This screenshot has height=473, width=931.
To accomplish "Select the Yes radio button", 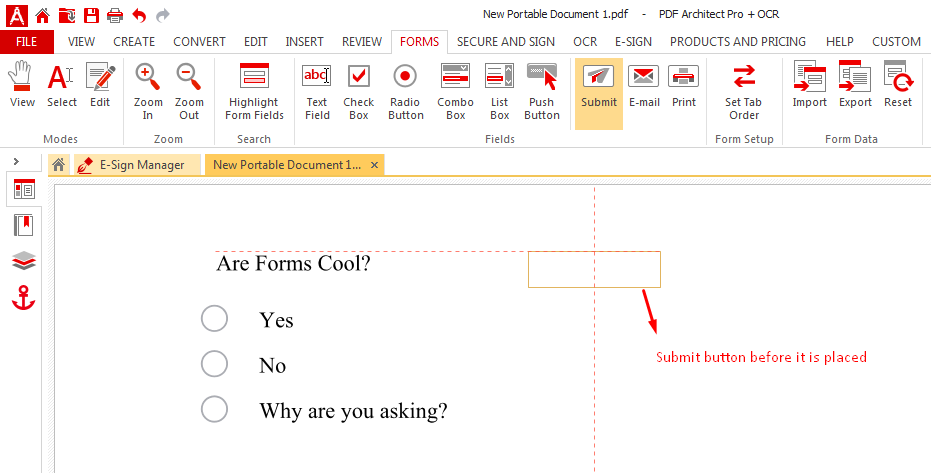I will point(214,318).
